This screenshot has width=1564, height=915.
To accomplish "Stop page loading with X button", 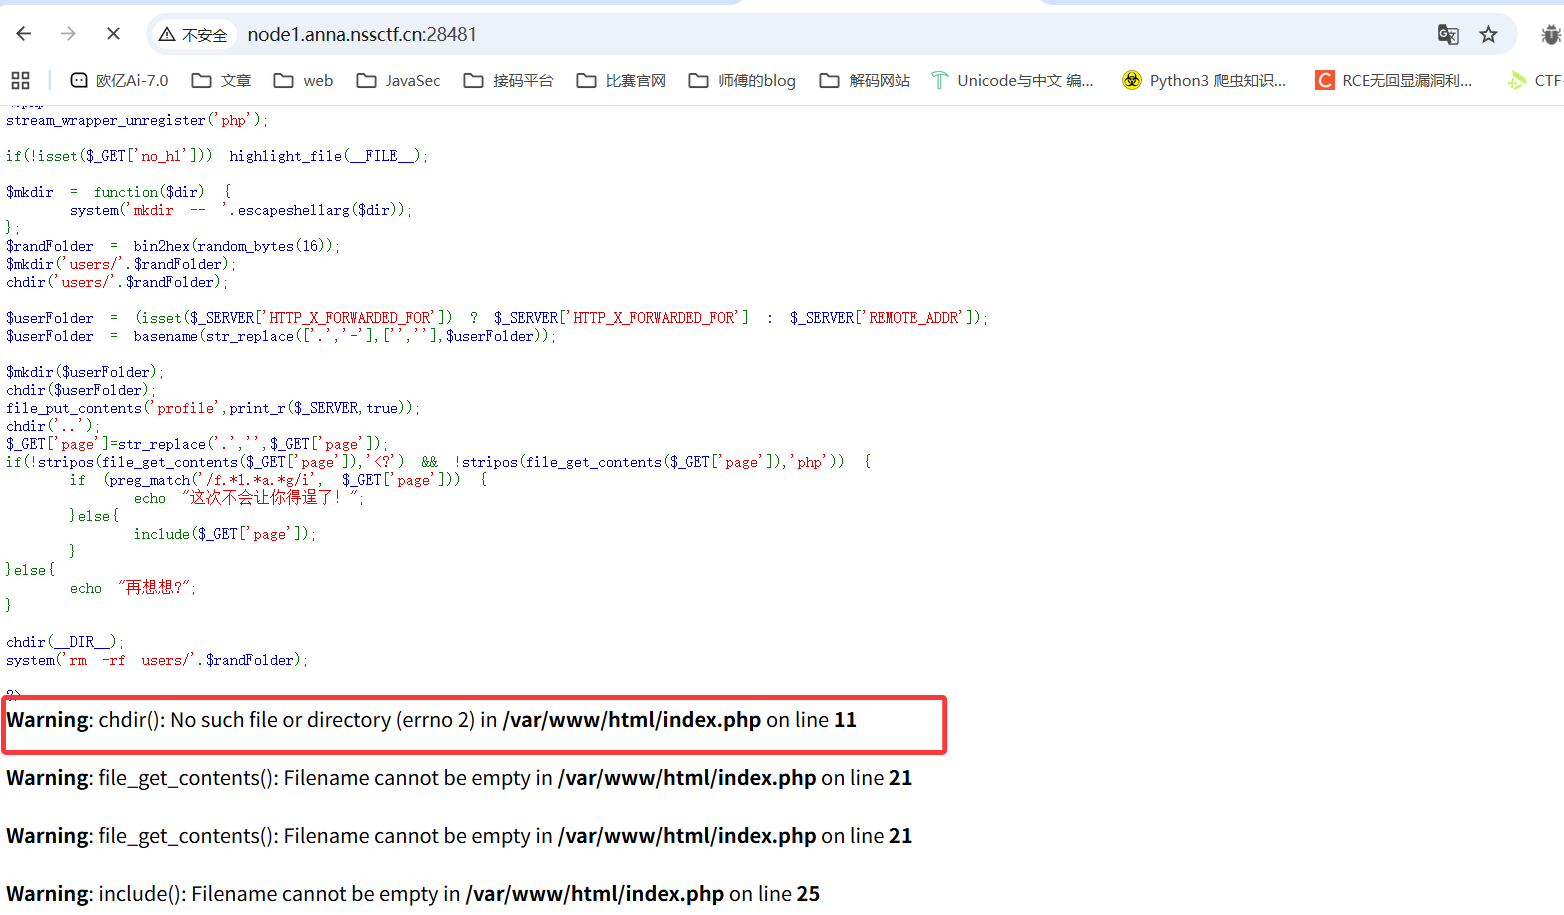I will 113,34.
